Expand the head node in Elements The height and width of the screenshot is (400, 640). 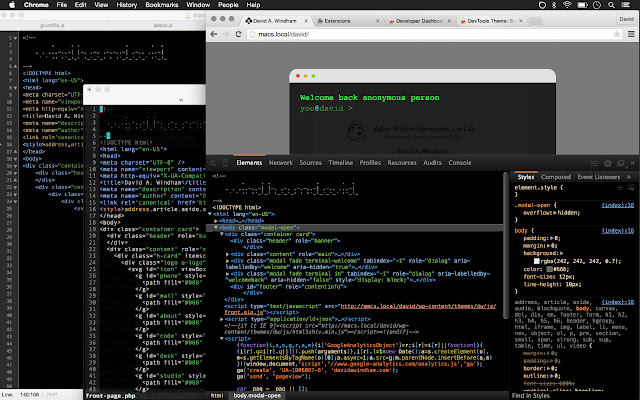click(216, 221)
